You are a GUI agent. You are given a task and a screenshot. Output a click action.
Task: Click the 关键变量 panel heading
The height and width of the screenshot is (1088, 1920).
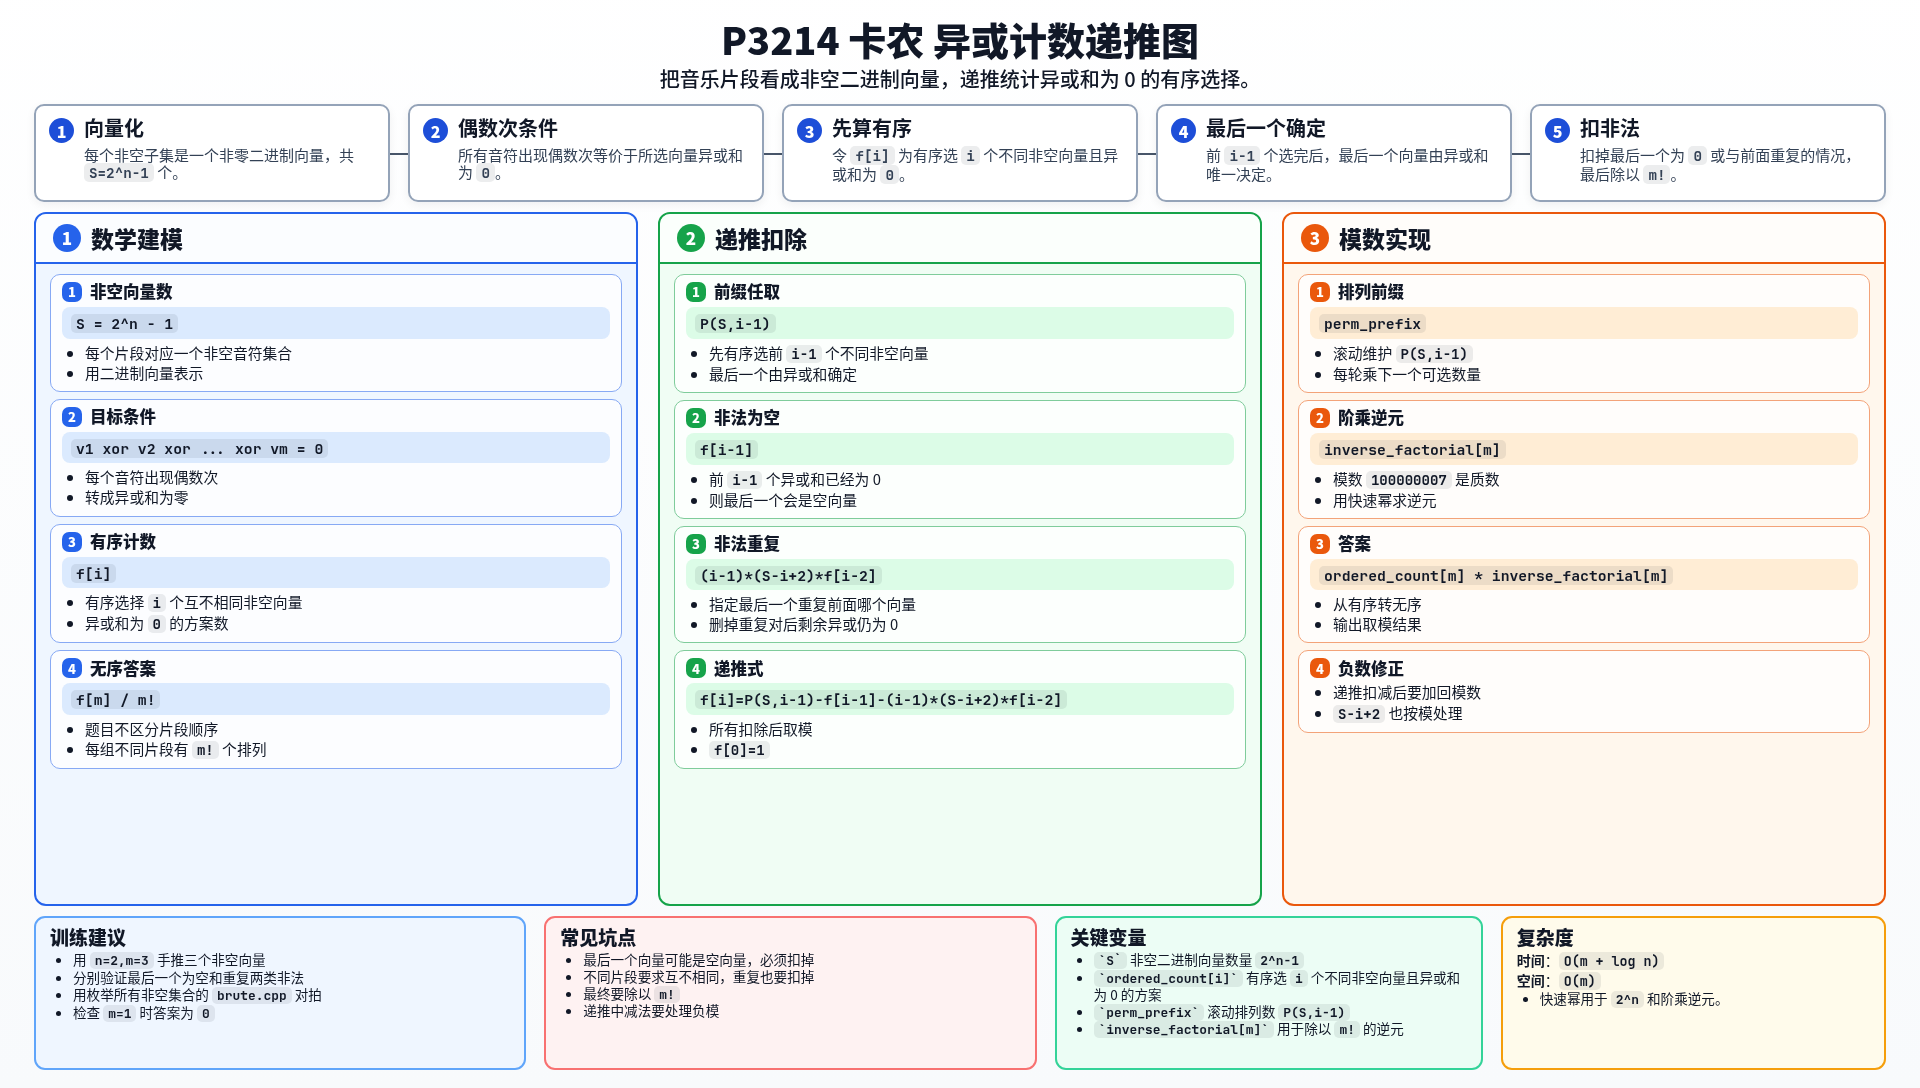coord(1108,938)
